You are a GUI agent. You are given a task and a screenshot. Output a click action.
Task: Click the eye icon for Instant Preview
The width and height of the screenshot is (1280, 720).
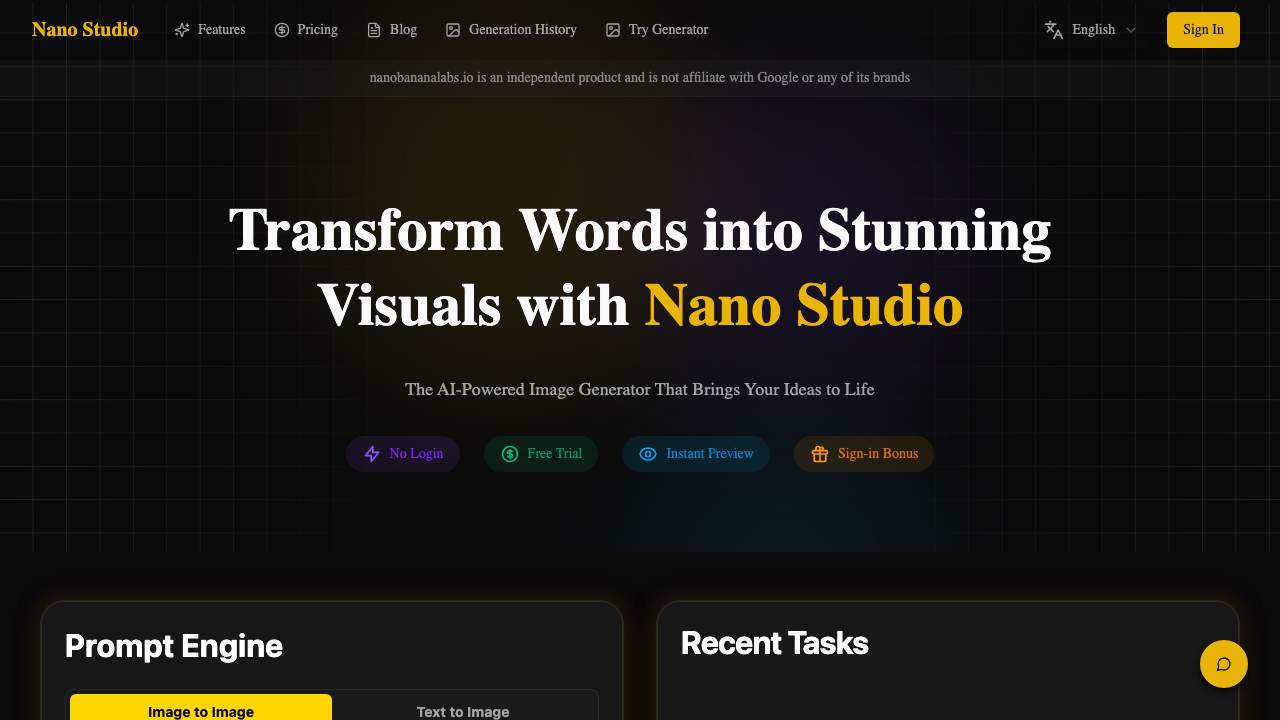(x=648, y=454)
